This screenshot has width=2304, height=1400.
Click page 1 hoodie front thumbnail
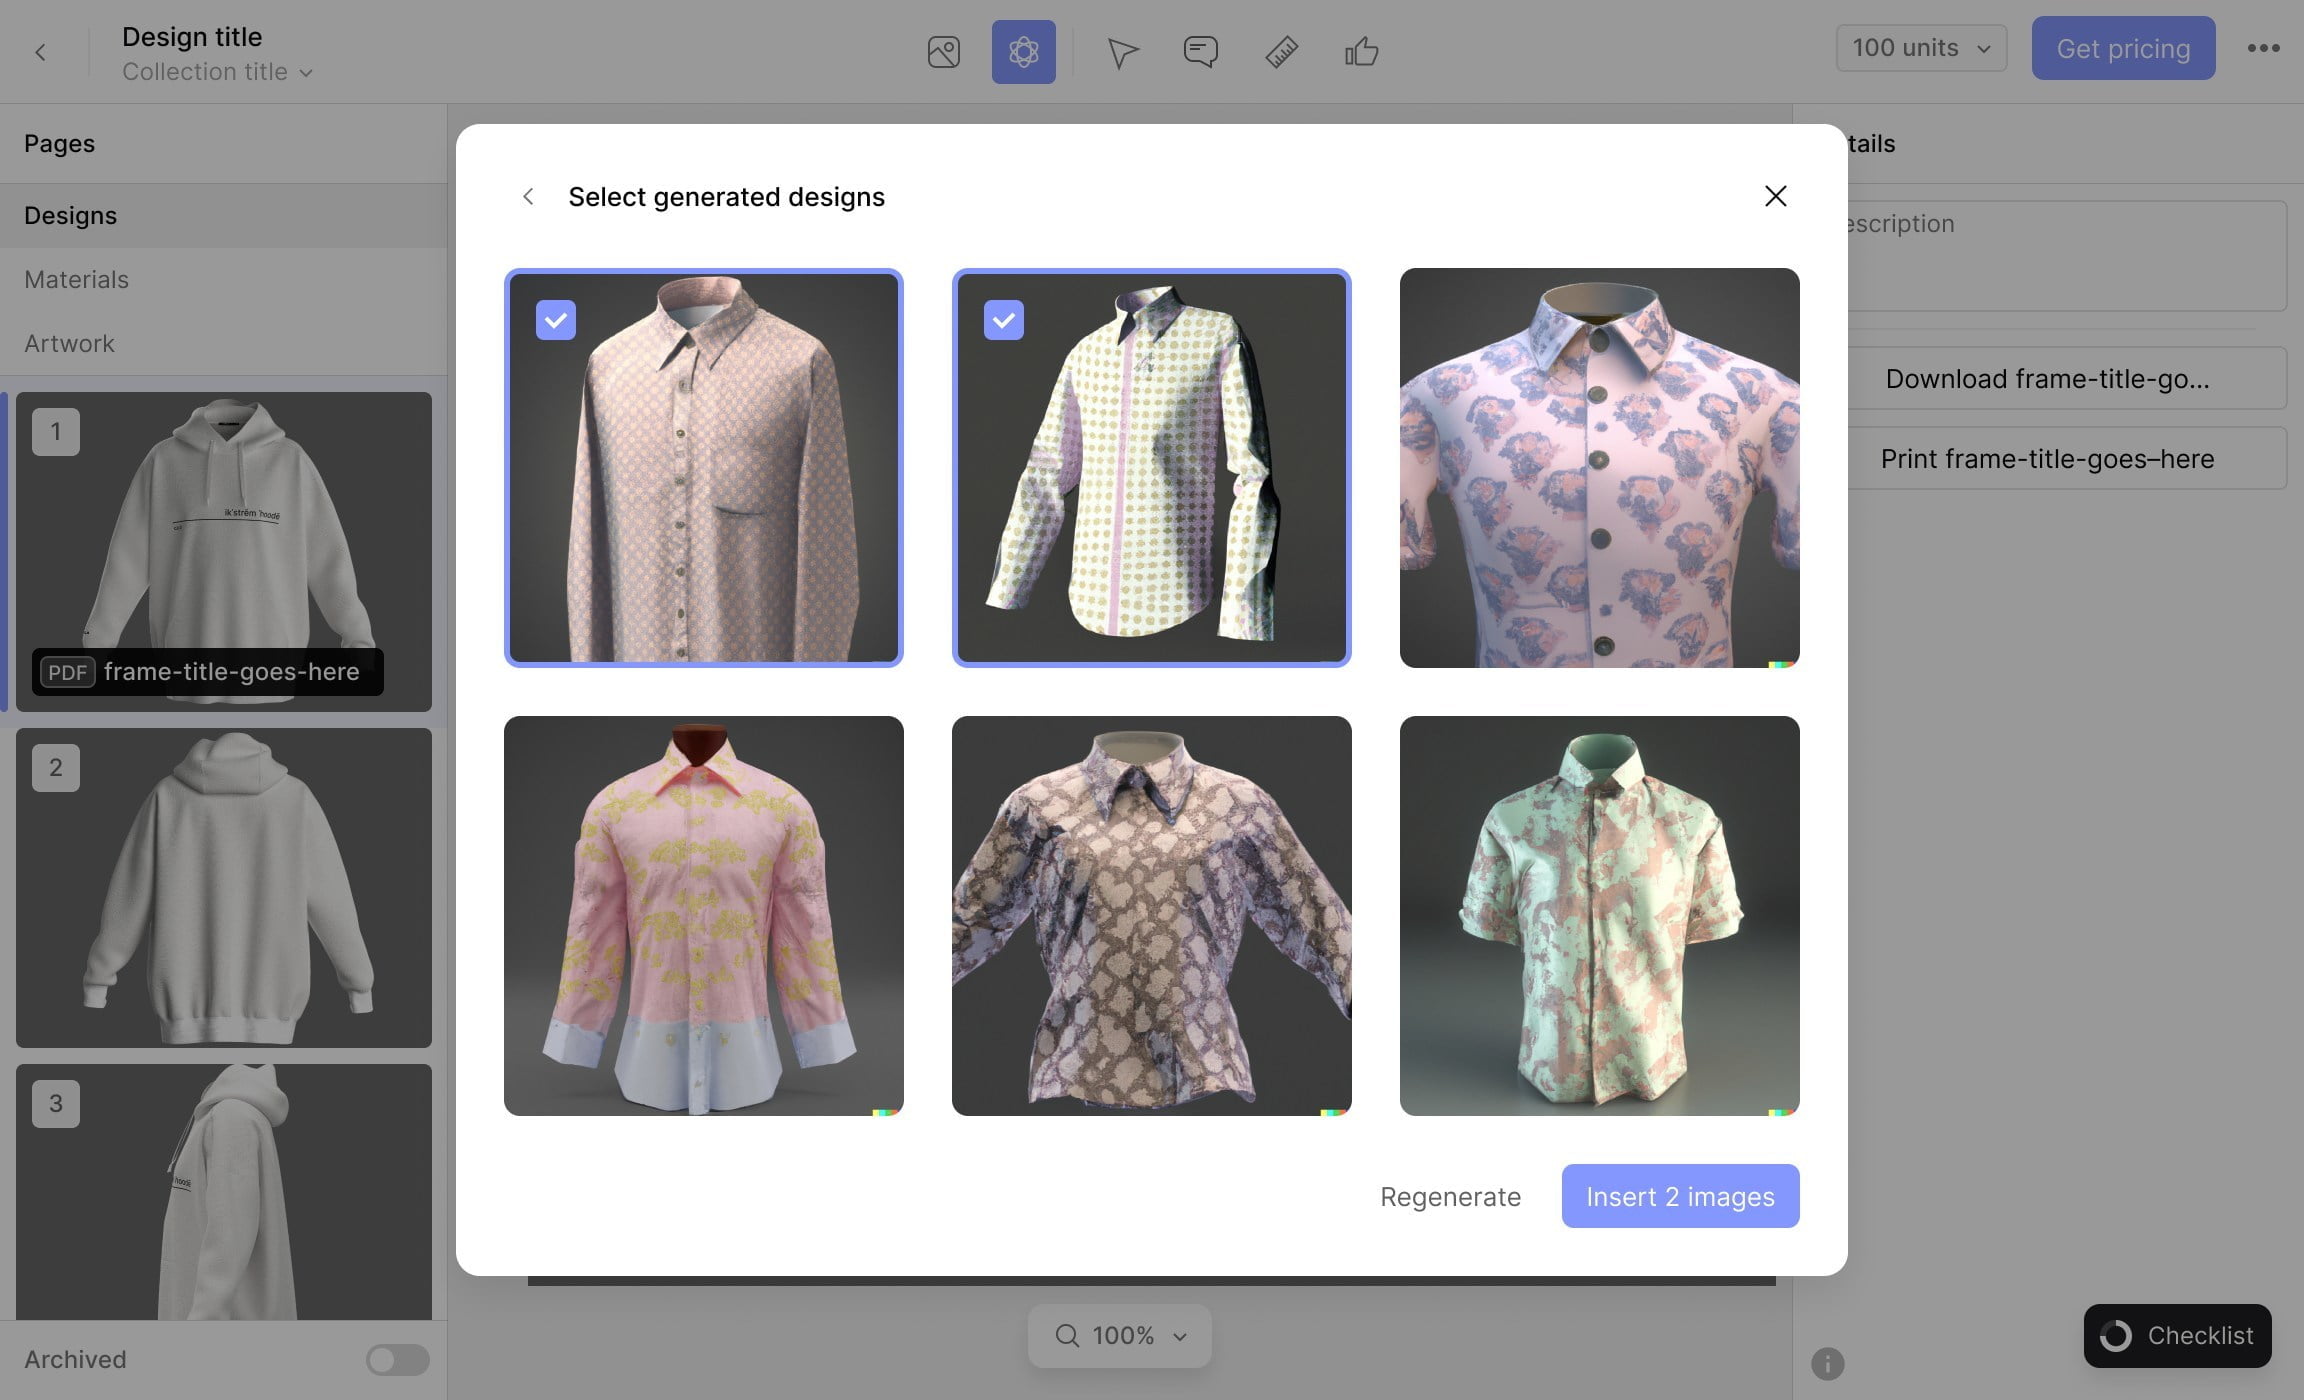(x=224, y=551)
